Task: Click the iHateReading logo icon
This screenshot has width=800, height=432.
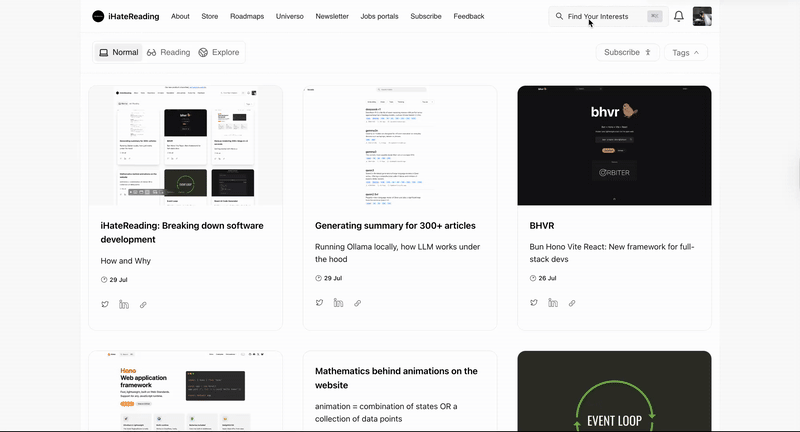Action: click(98, 16)
